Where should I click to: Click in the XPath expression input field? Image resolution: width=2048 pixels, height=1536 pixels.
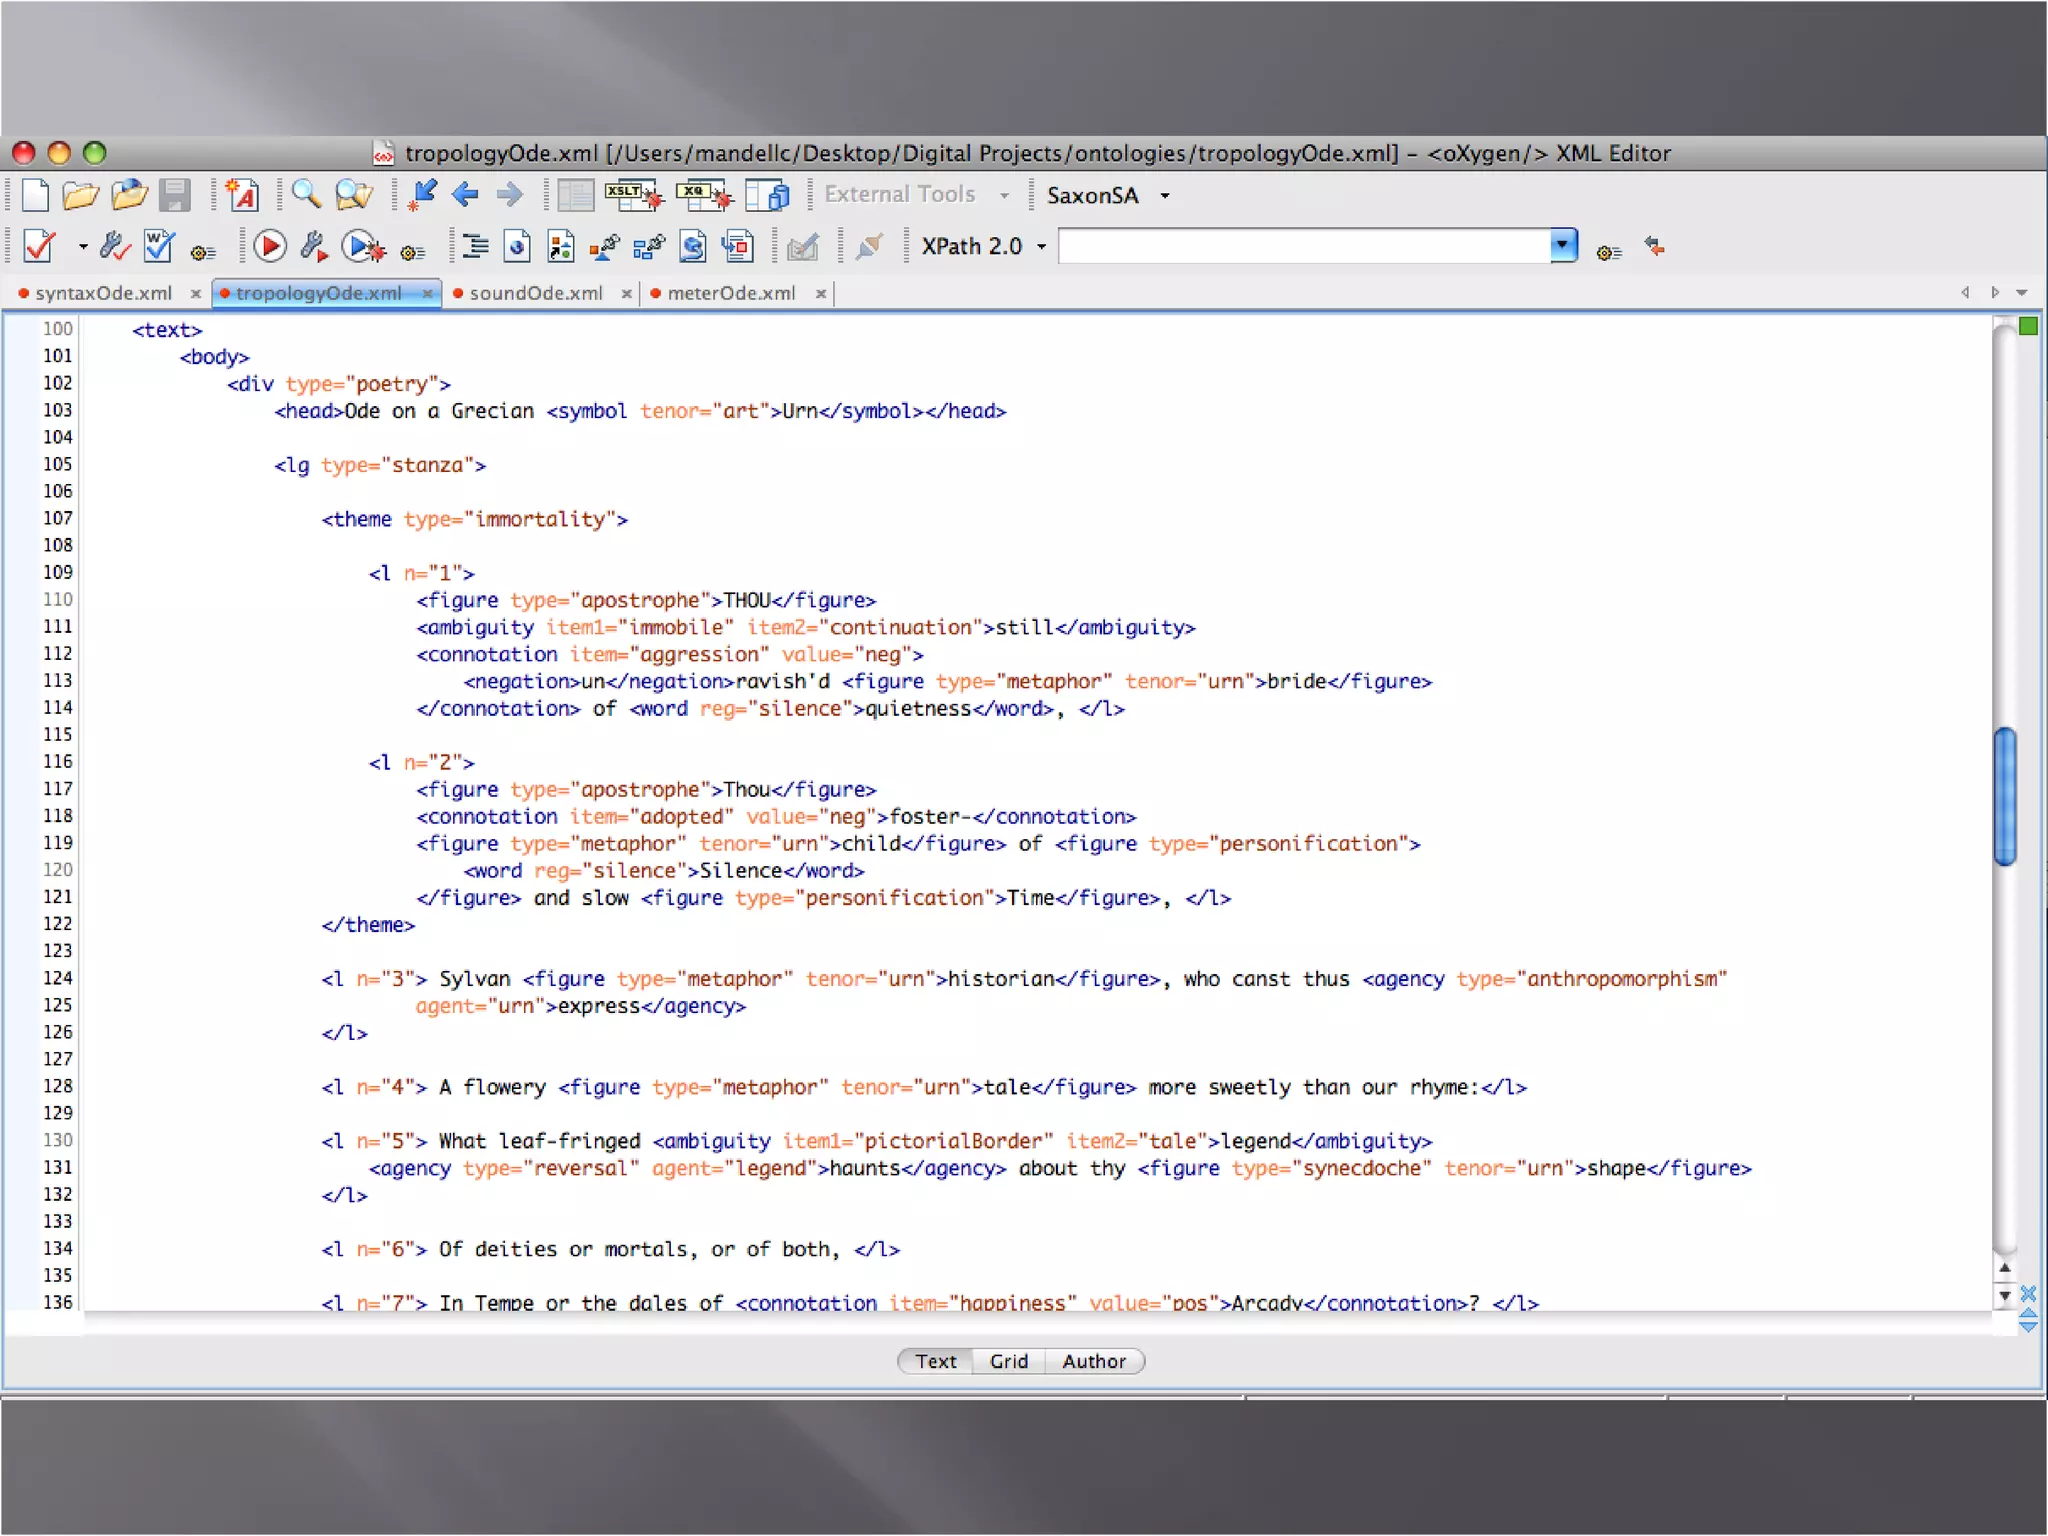point(1300,246)
